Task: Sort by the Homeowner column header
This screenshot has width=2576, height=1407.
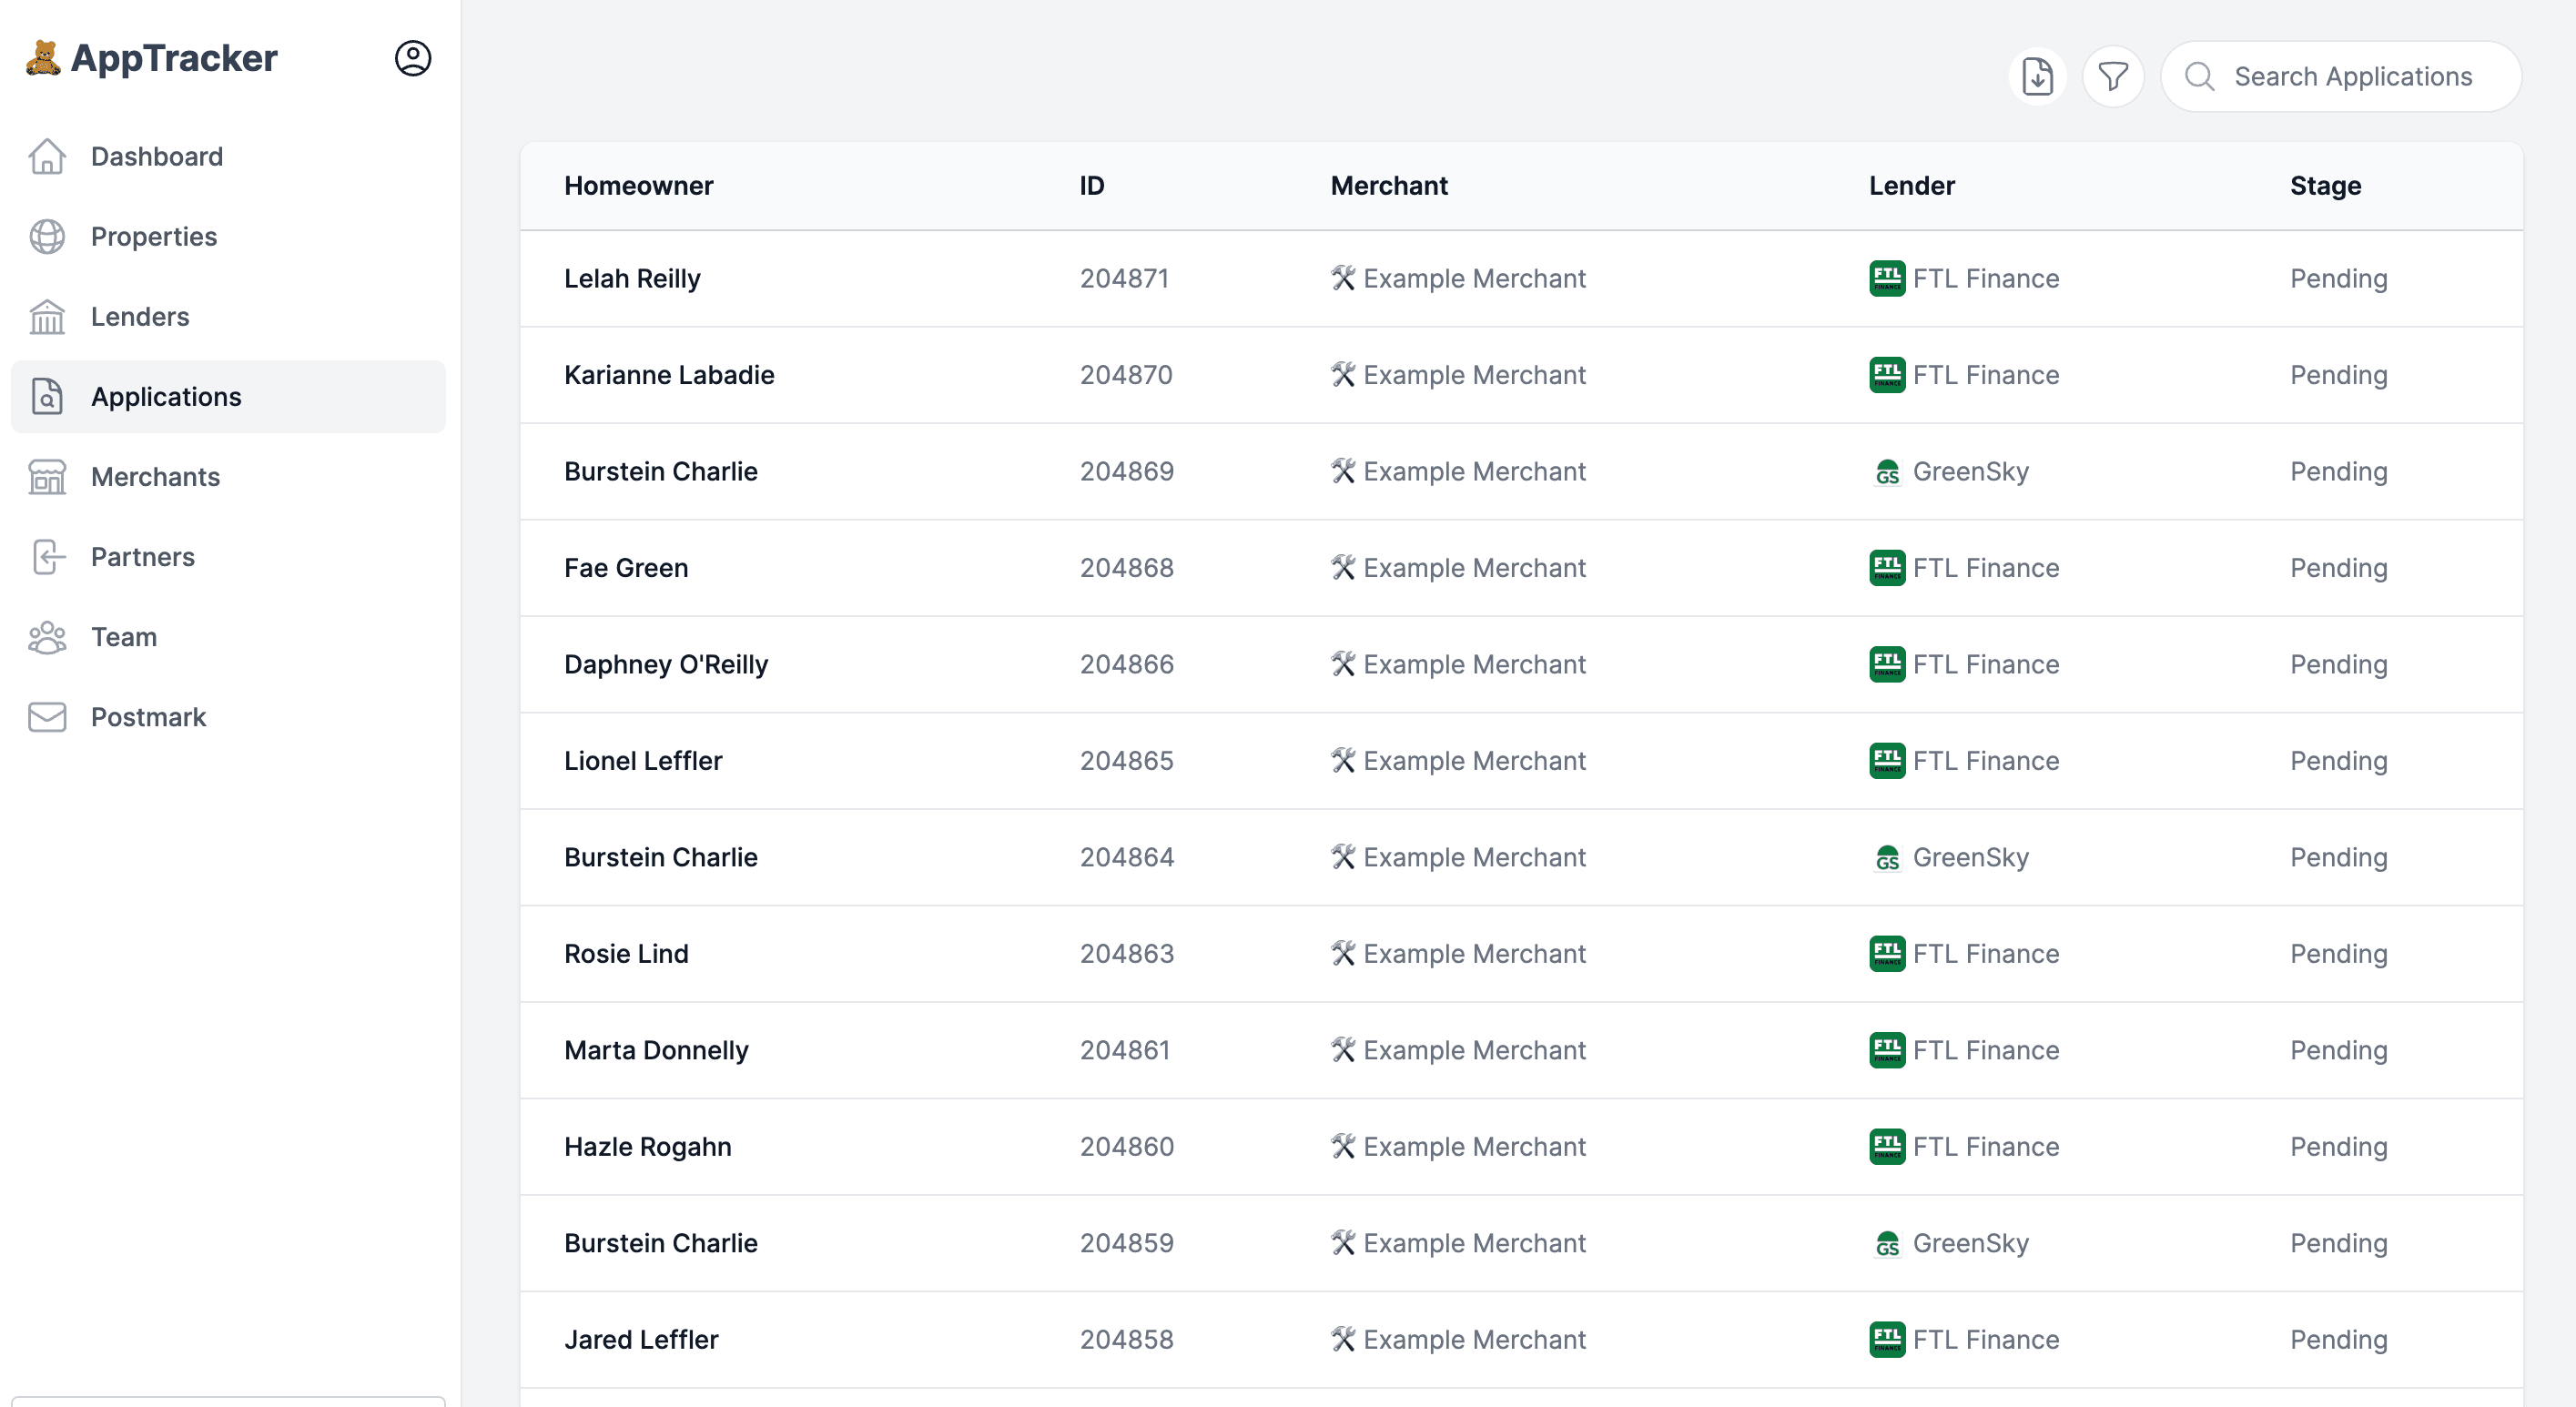Action: [x=639, y=186]
